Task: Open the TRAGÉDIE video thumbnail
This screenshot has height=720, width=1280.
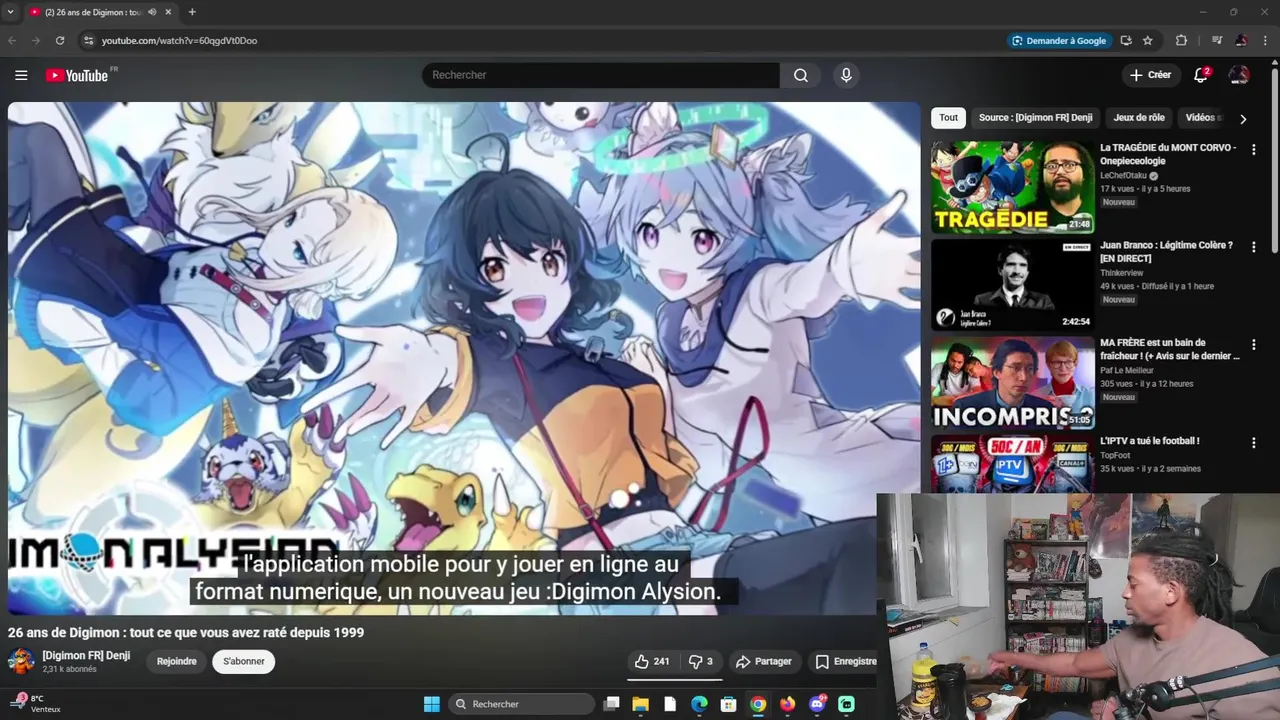Action: [x=1012, y=187]
